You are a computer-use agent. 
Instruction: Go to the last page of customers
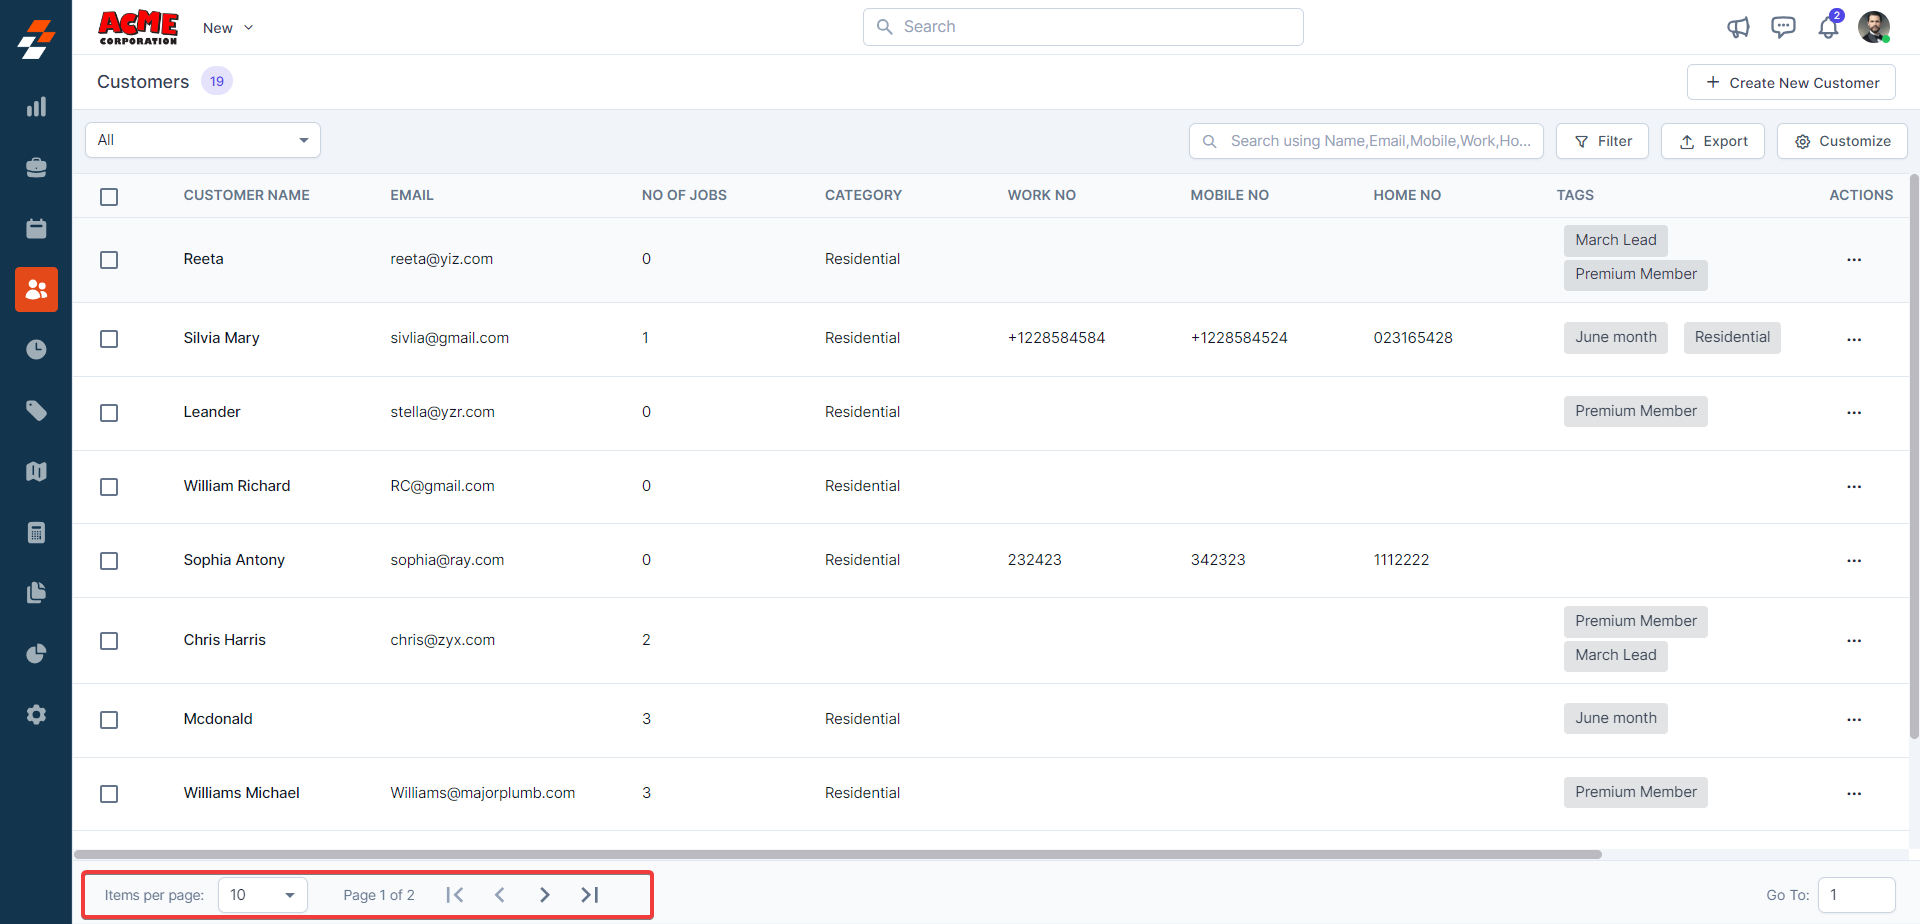[x=590, y=895]
